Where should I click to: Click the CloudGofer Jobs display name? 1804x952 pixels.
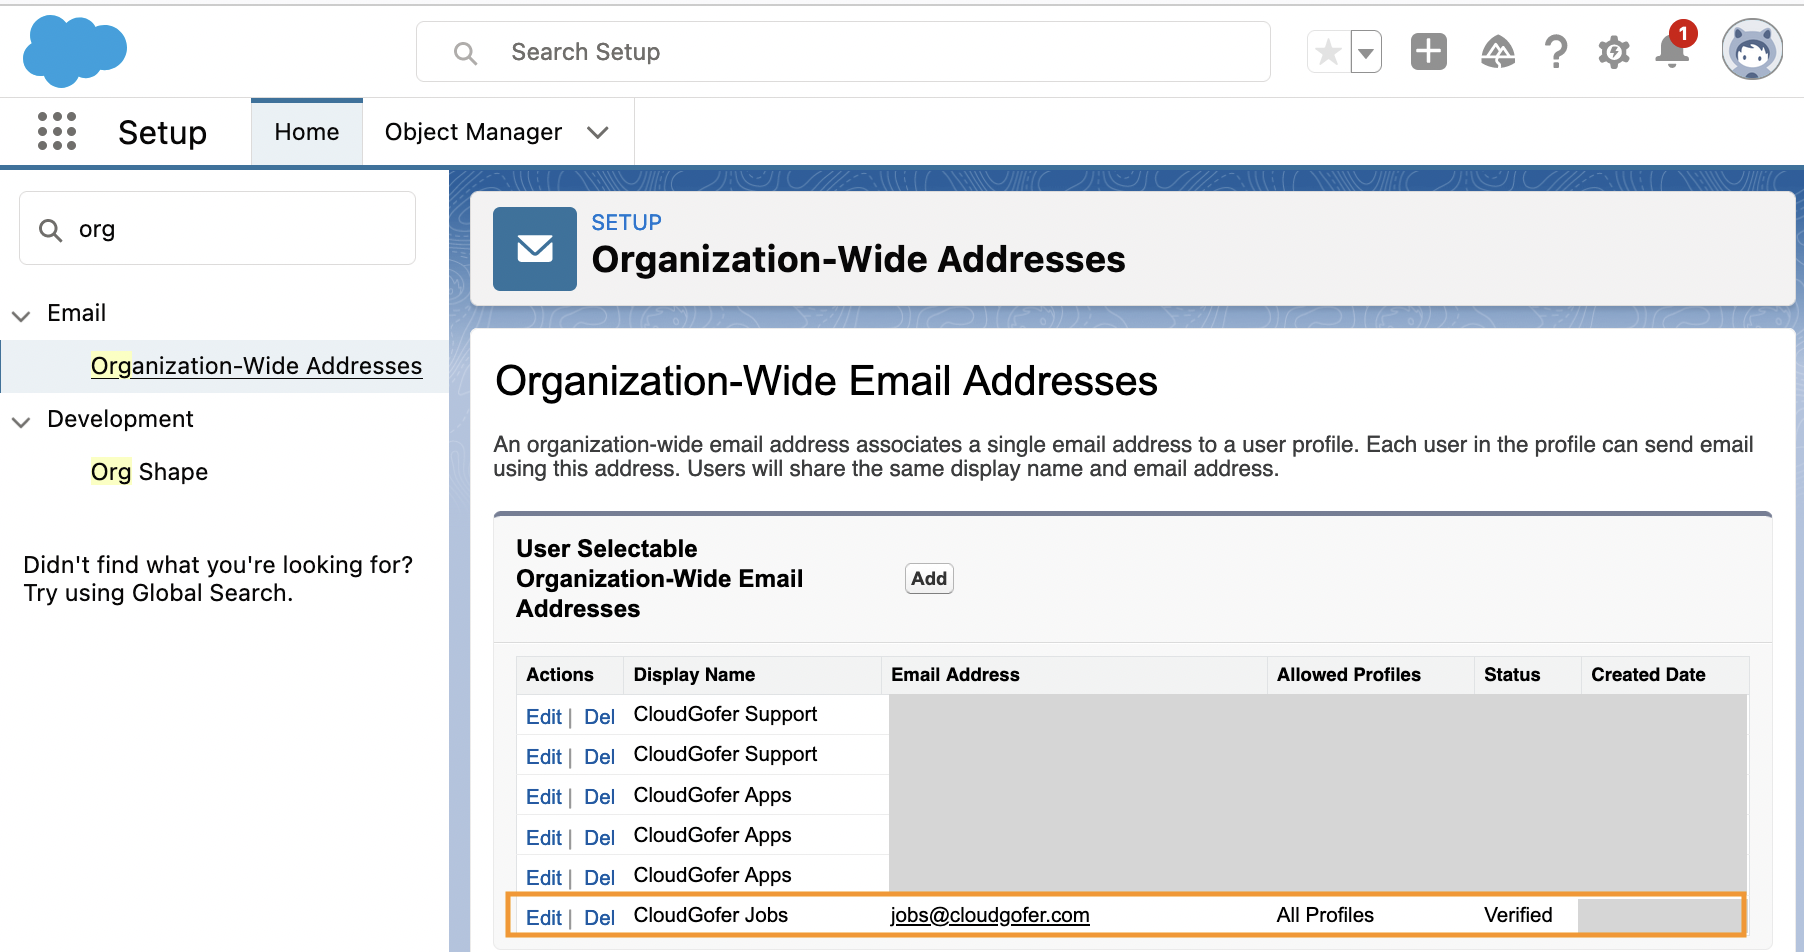711,915
